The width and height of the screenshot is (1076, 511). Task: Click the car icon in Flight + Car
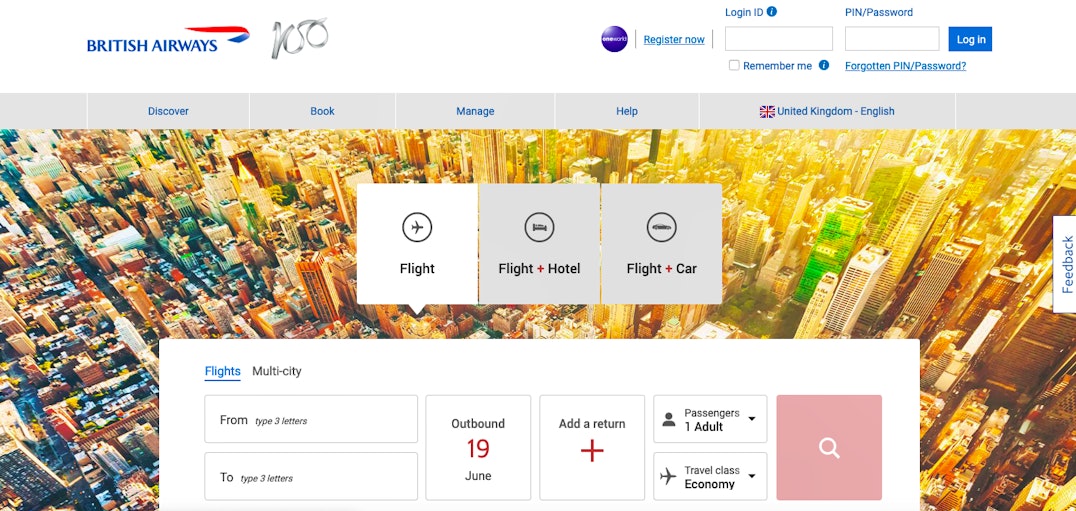(x=662, y=227)
